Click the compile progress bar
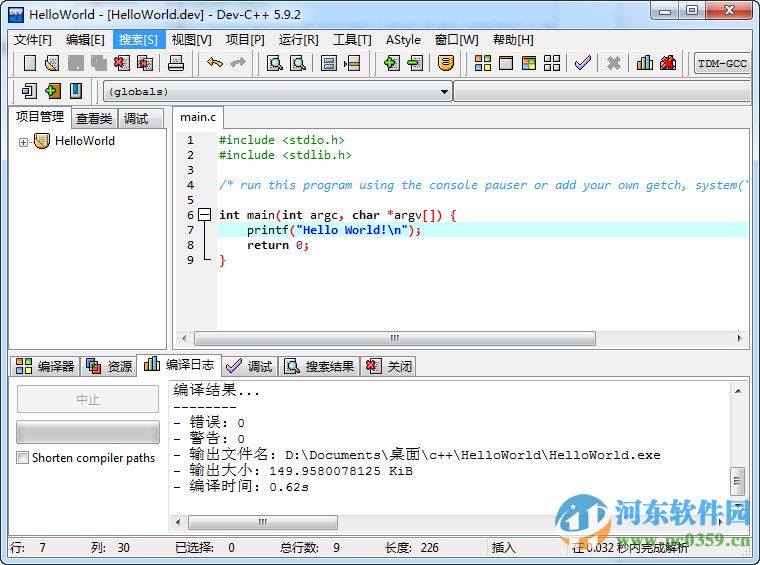760x565 pixels. tap(88, 432)
